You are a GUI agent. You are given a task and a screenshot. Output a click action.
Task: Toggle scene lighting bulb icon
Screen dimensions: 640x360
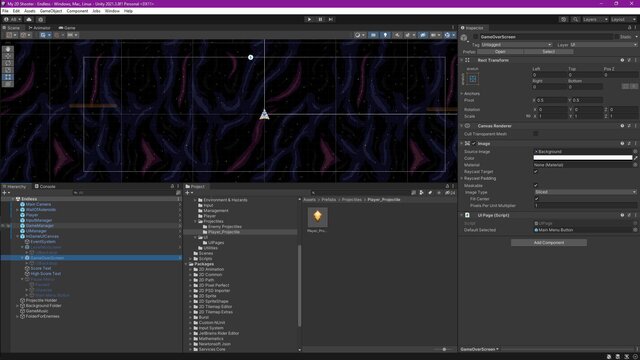click(x=385, y=35)
